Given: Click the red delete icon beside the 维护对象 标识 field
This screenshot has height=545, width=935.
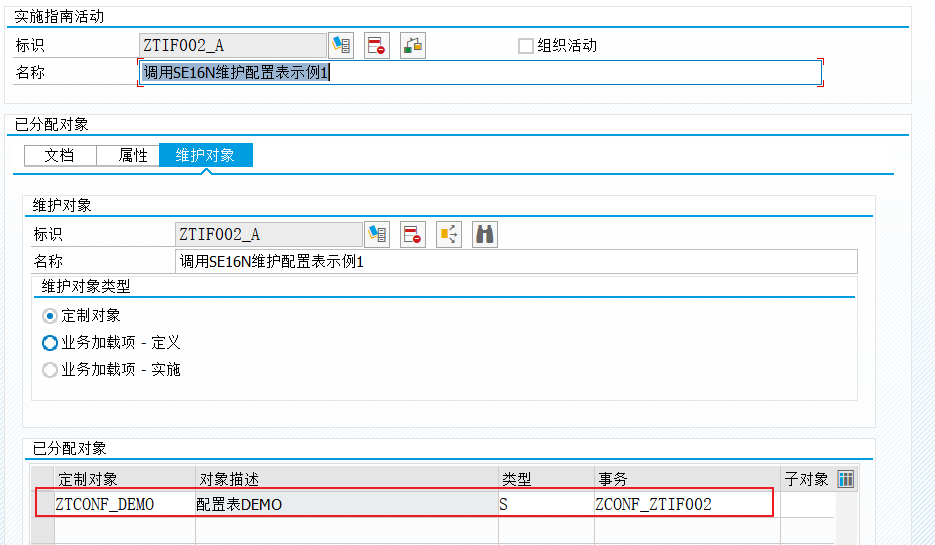Looking at the screenshot, I should click(x=413, y=234).
